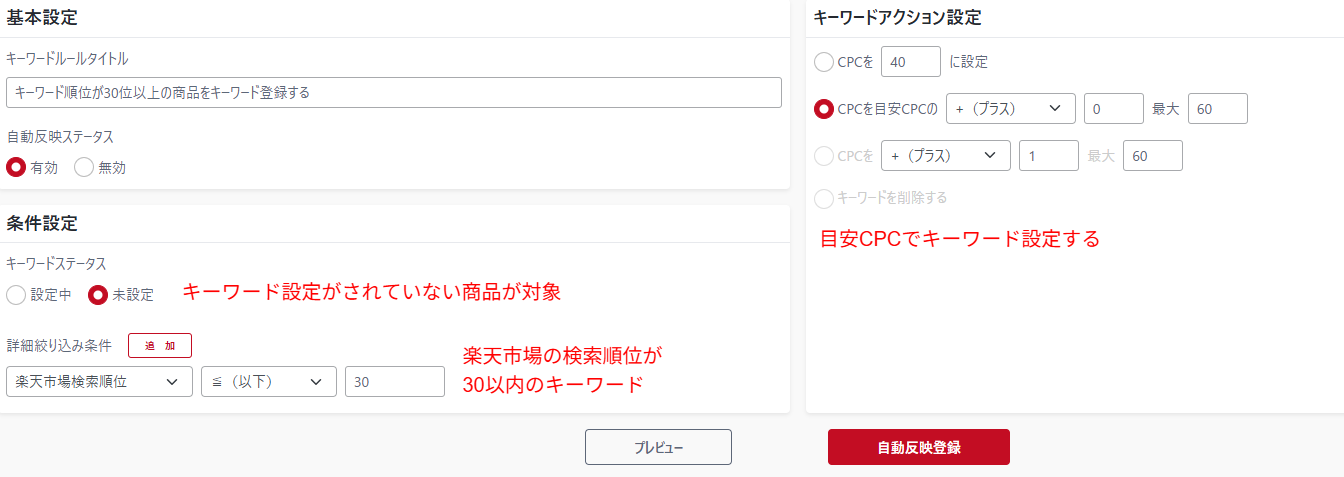Choose 未設定 keyword status option
This screenshot has height=477, width=1344.
(x=98, y=295)
